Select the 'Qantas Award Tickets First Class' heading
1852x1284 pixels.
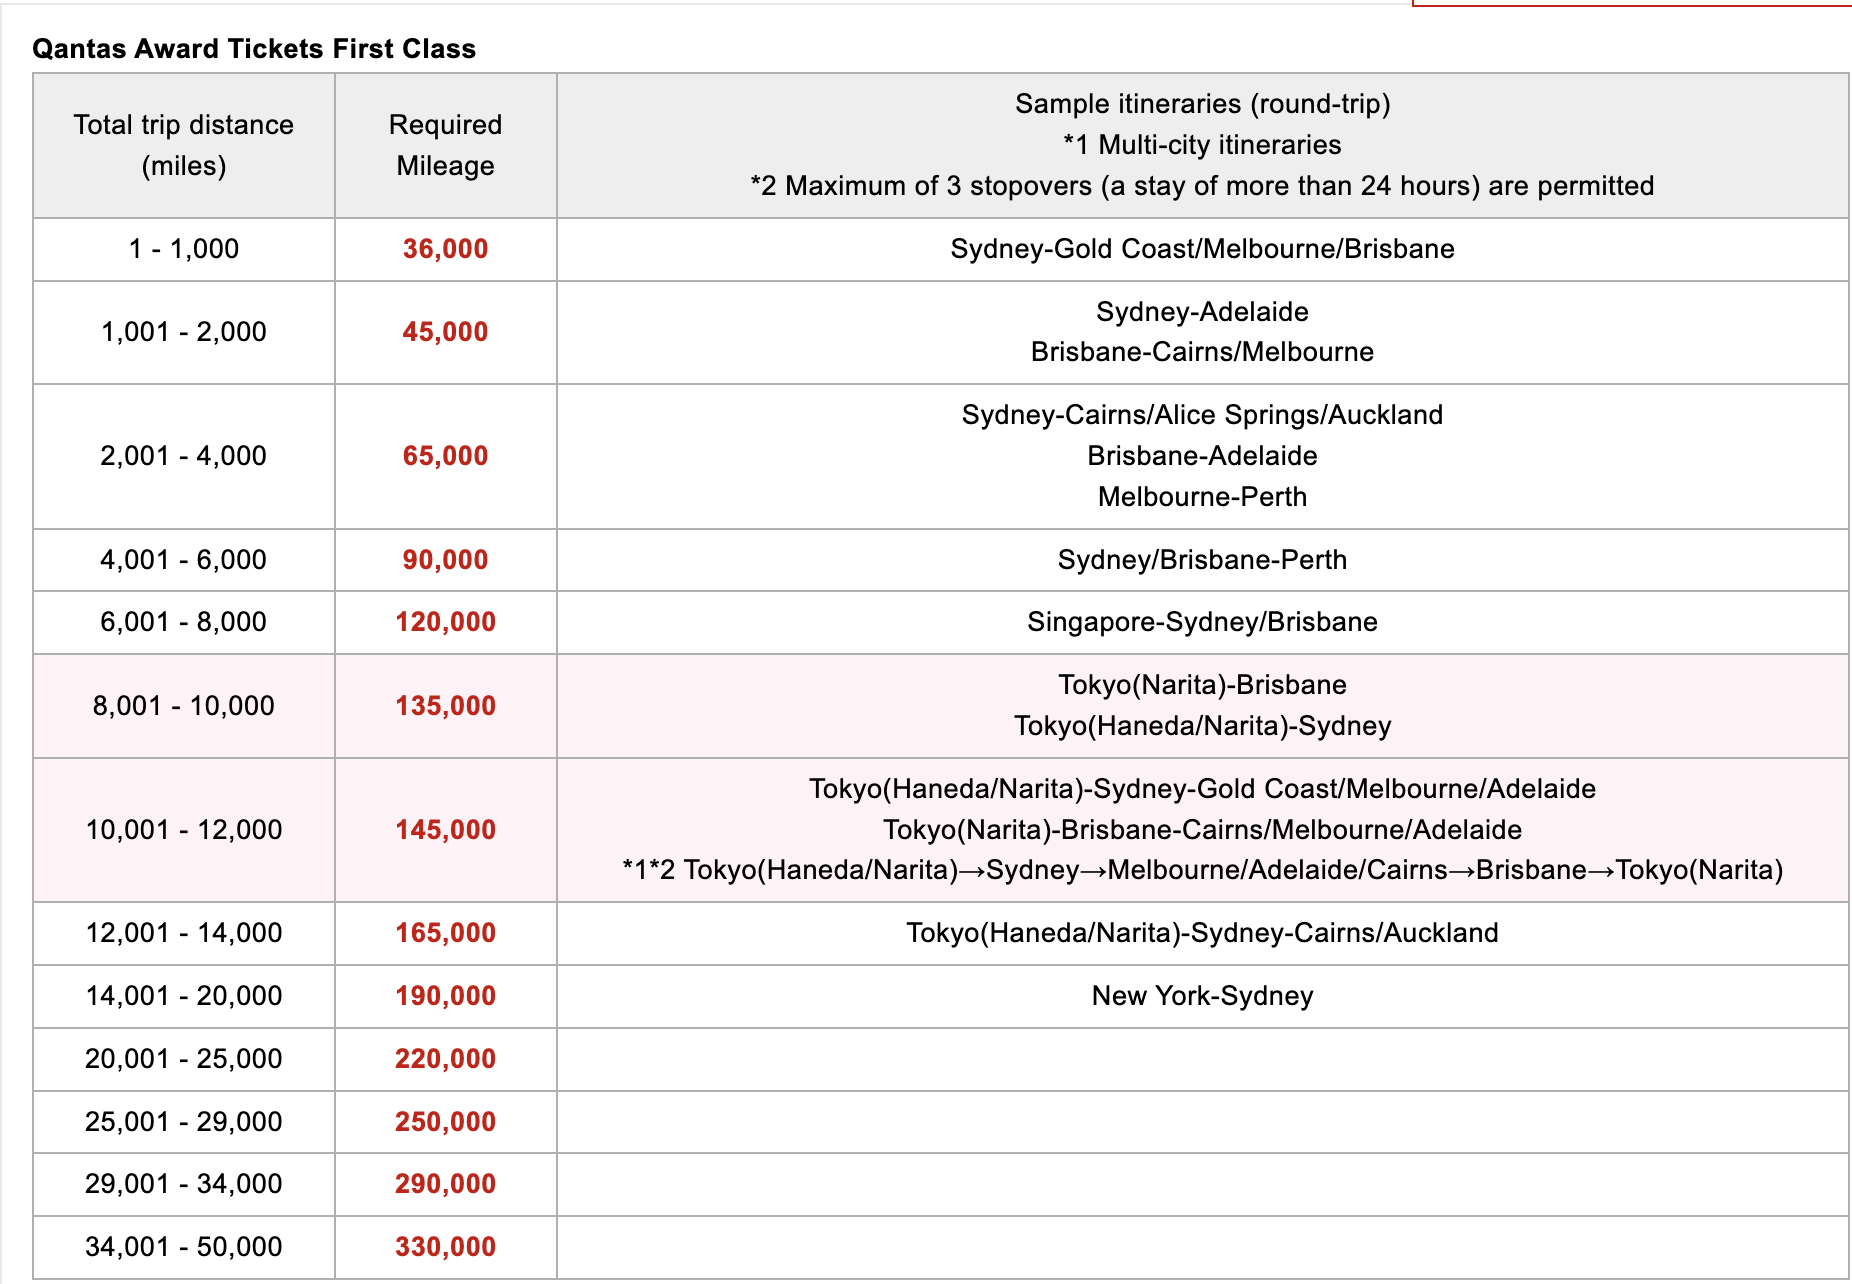click(x=254, y=49)
